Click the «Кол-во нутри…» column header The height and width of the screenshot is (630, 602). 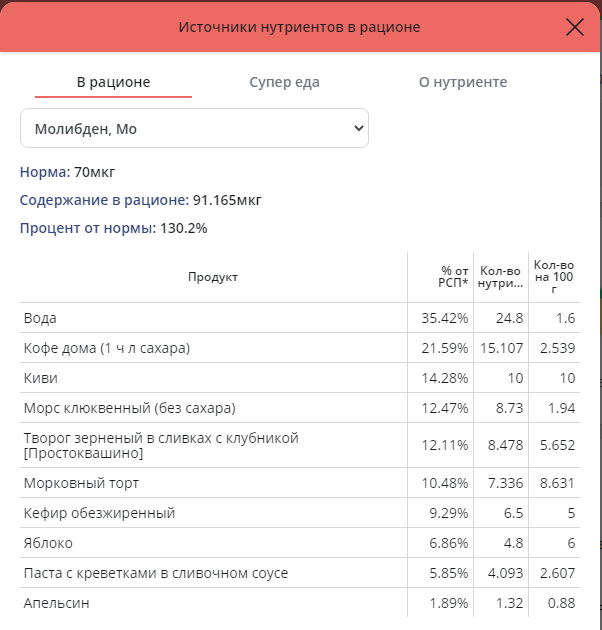click(500, 277)
